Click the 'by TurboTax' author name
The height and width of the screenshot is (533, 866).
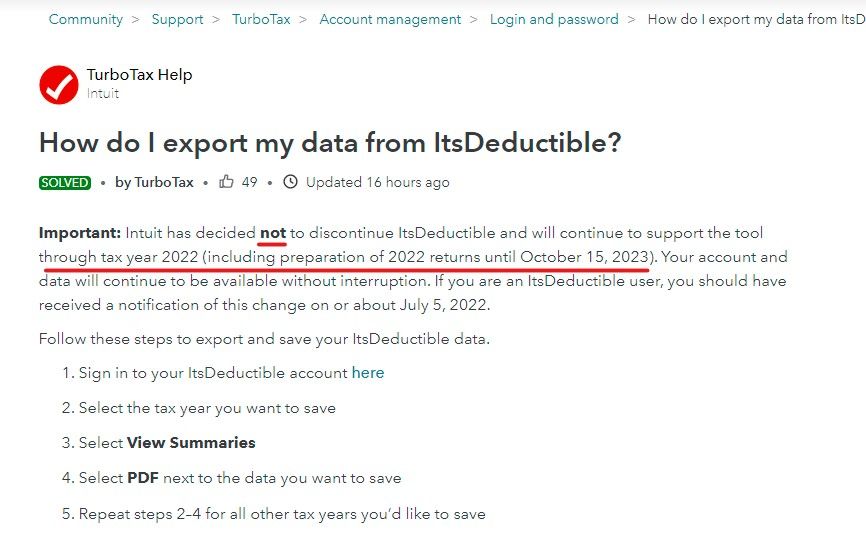click(x=154, y=182)
